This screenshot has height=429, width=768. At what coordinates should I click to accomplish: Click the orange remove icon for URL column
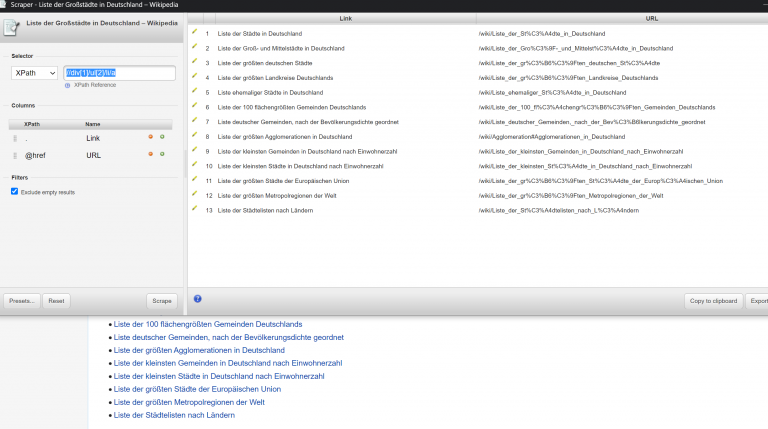pos(150,154)
